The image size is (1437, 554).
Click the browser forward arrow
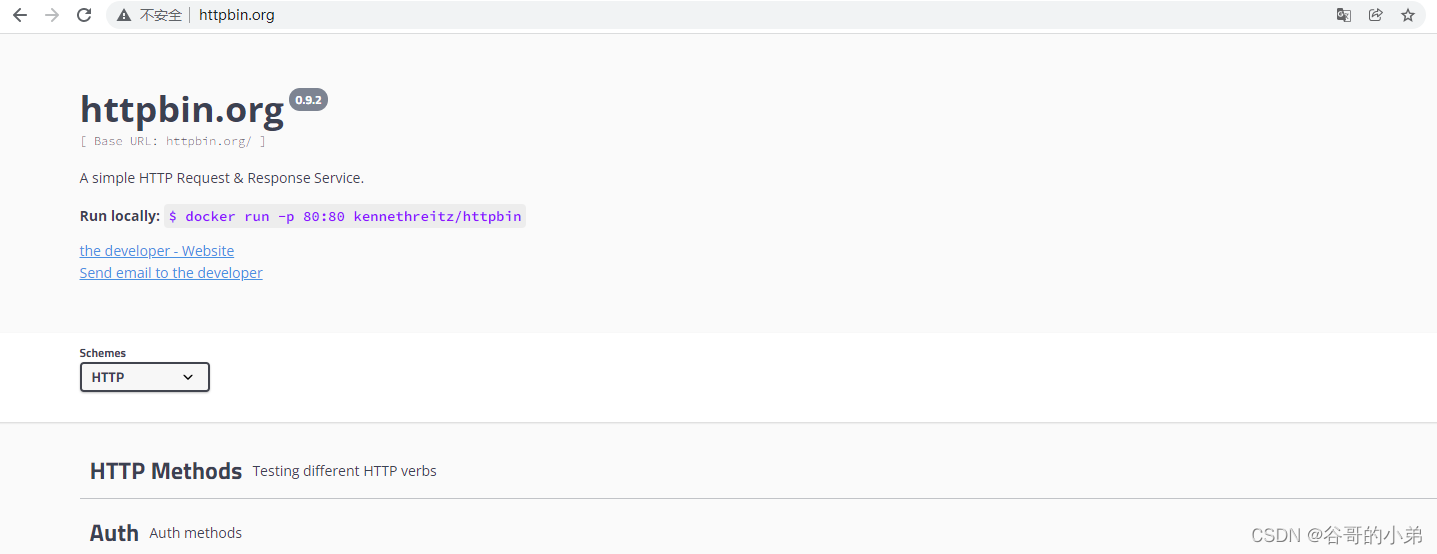coord(52,15)
